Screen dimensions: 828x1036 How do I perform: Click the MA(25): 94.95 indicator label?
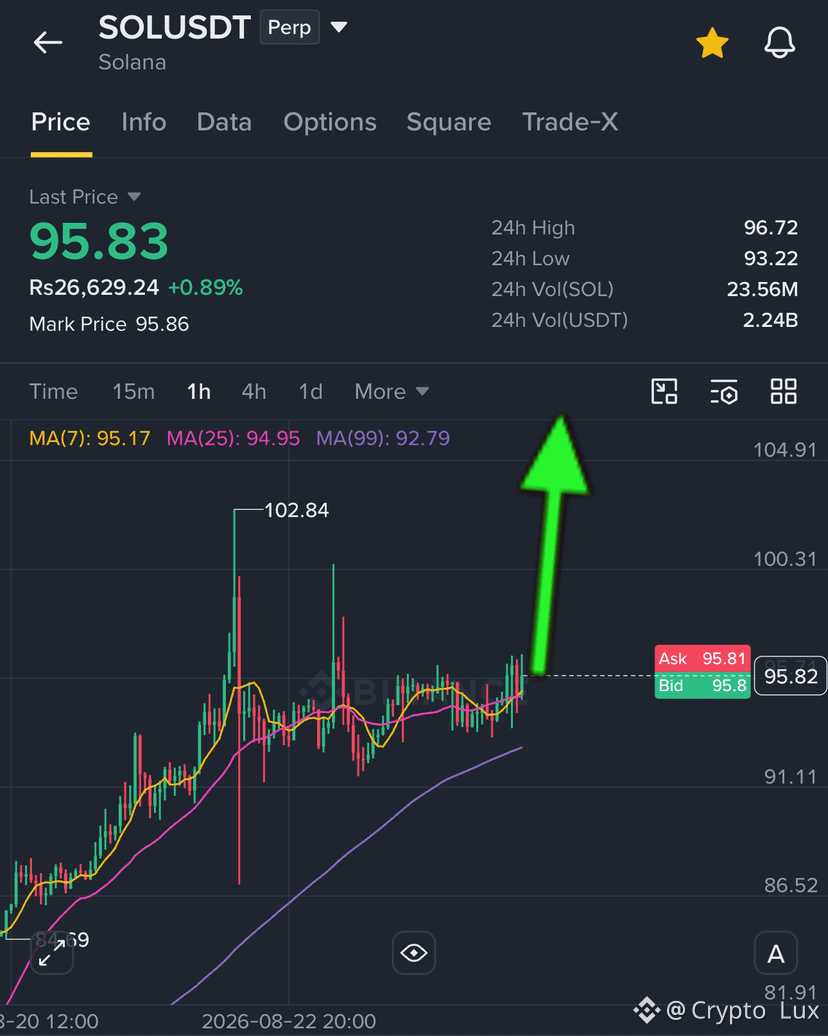coord(233,438)
